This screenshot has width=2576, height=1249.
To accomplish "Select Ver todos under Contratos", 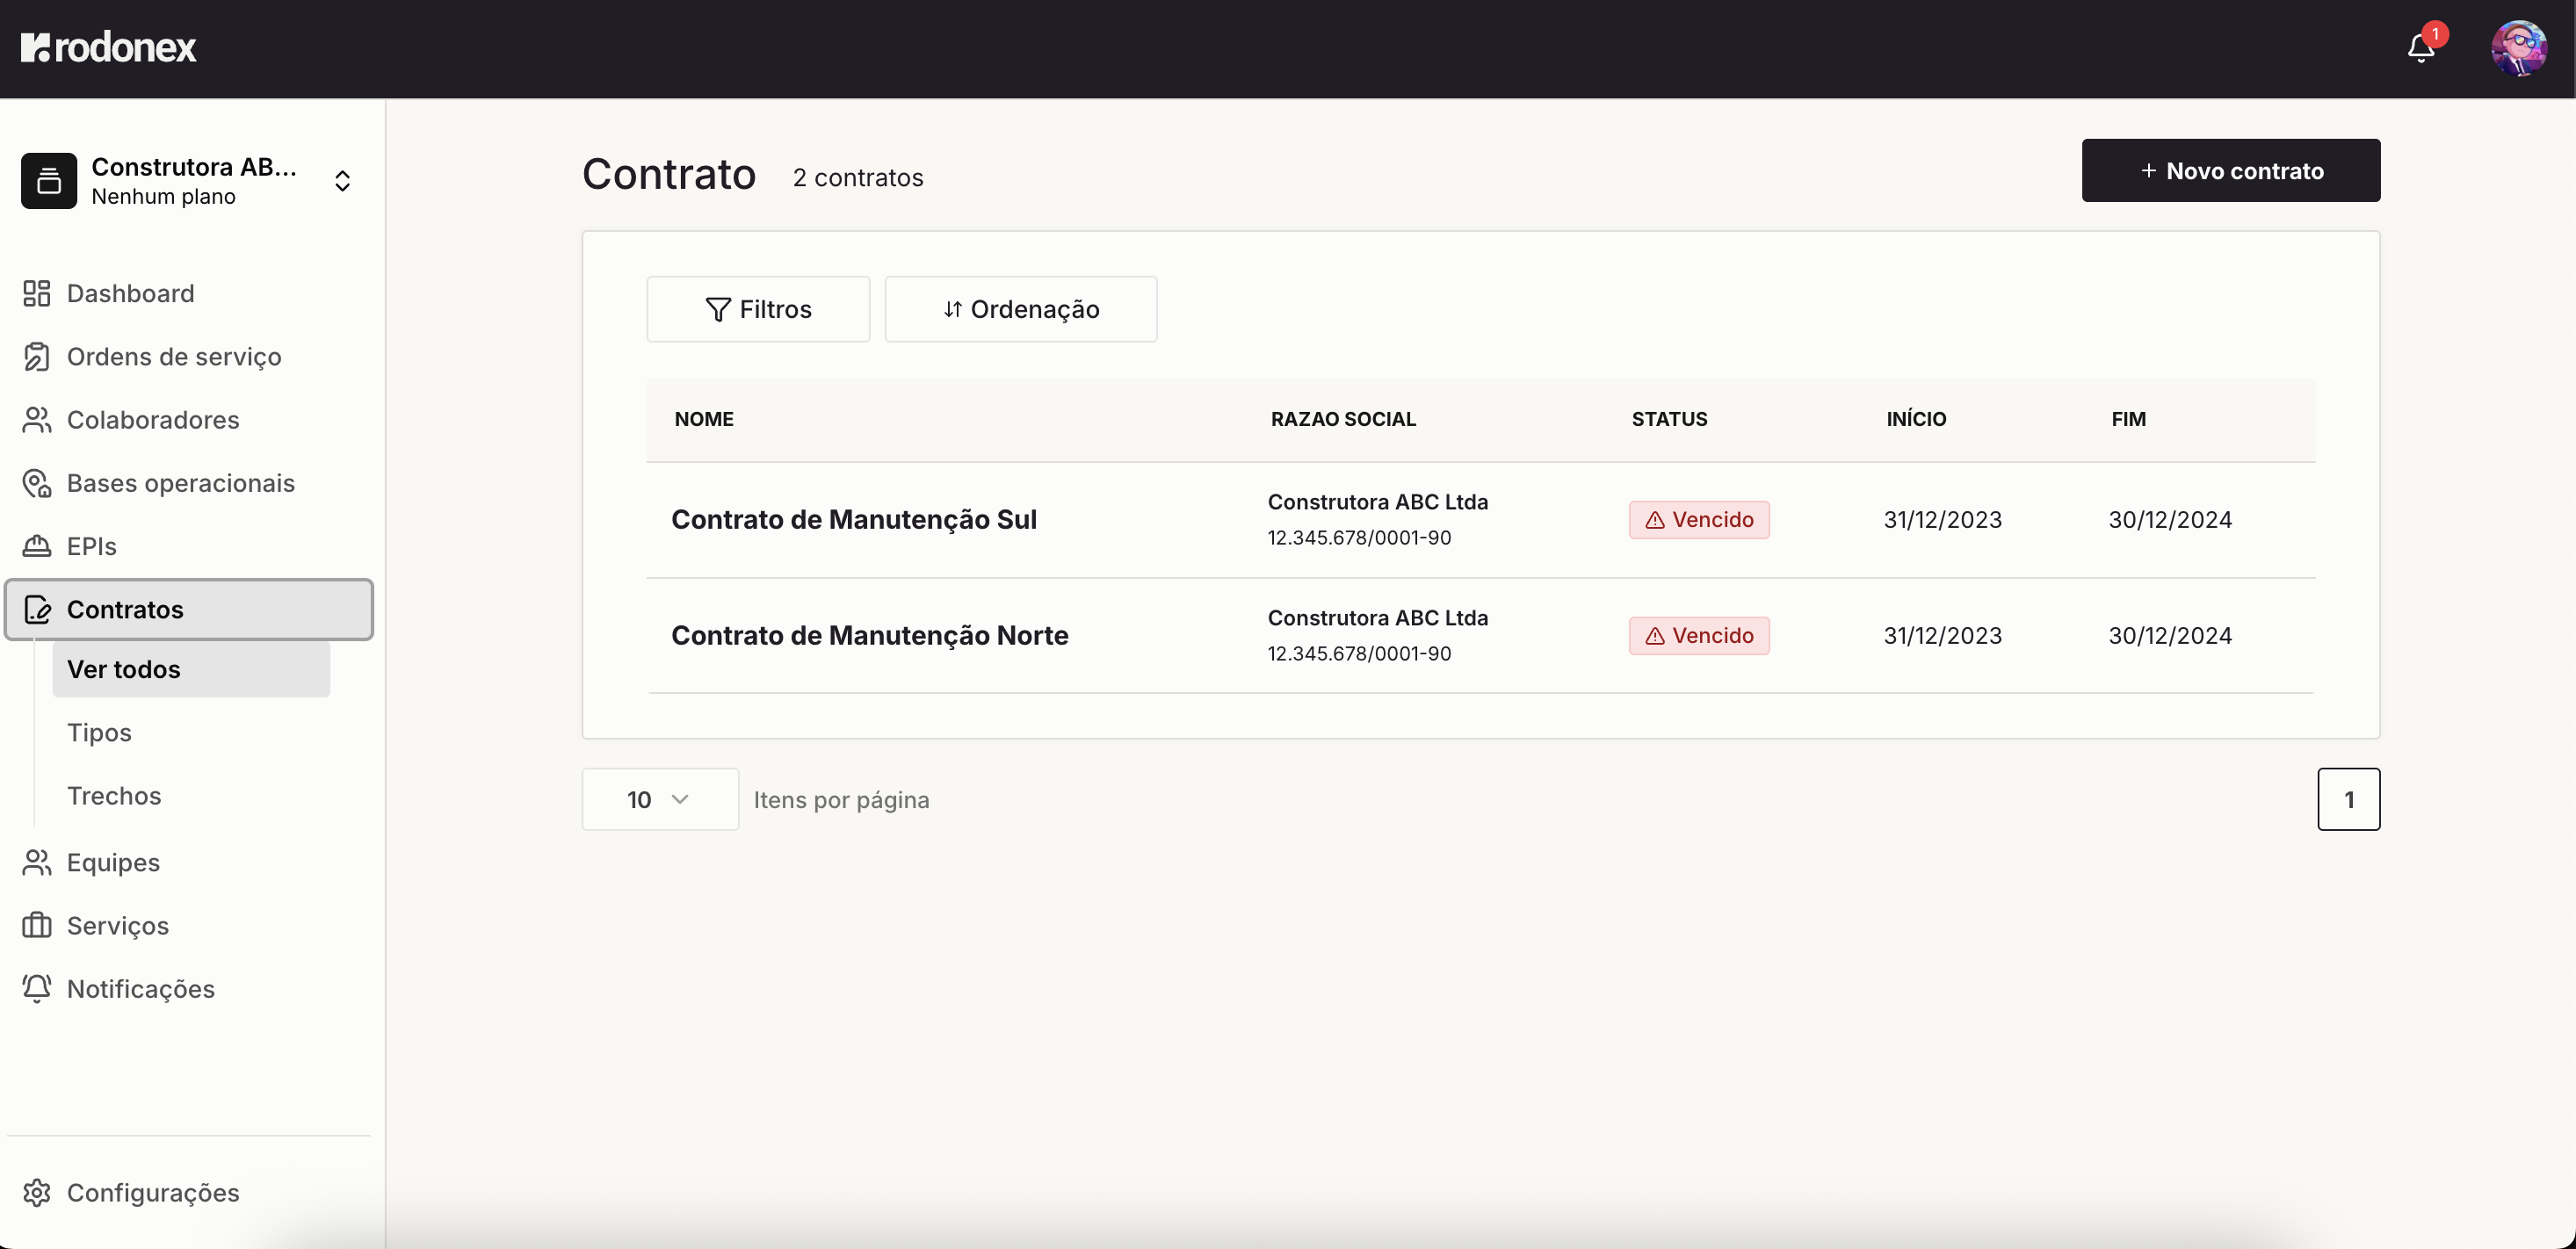I will click(124, 670).
